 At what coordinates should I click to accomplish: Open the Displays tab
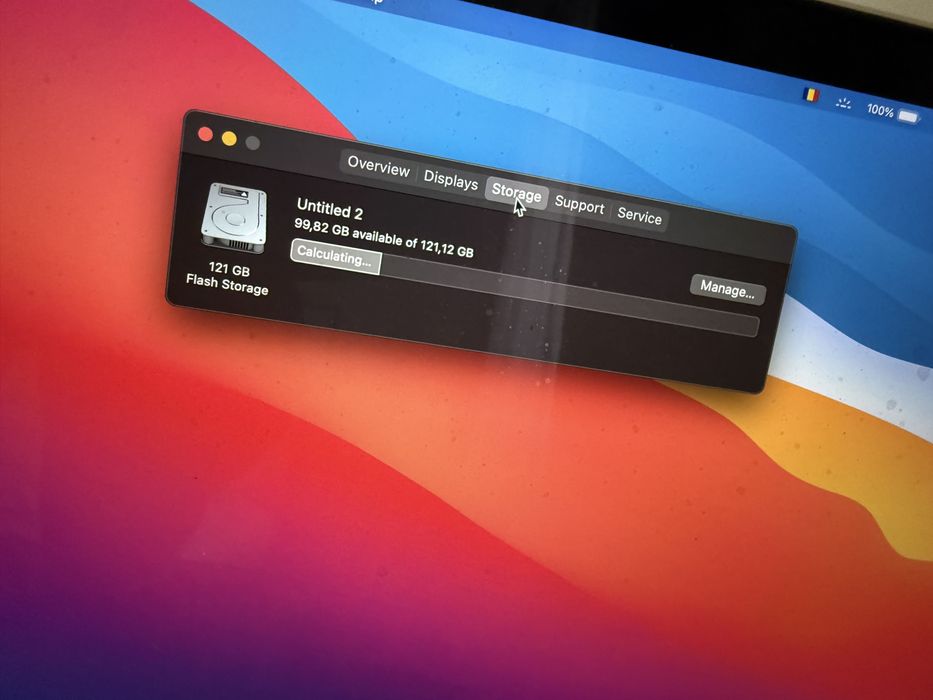point(450,180)
